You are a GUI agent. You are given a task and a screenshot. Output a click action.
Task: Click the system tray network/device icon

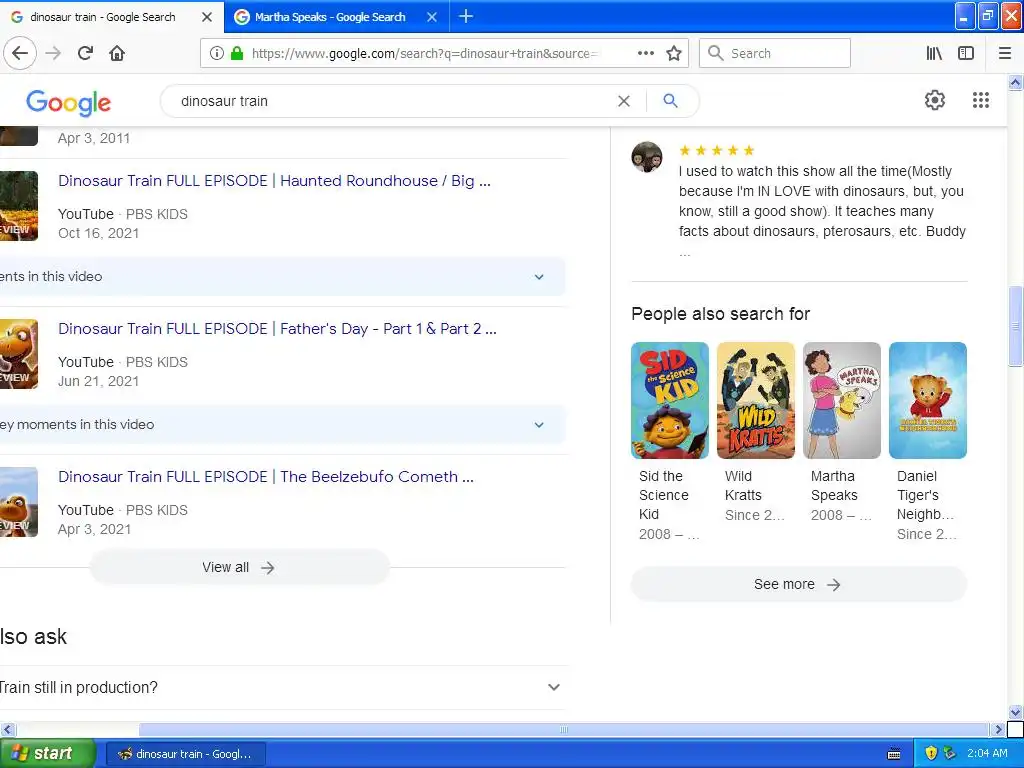950,753
